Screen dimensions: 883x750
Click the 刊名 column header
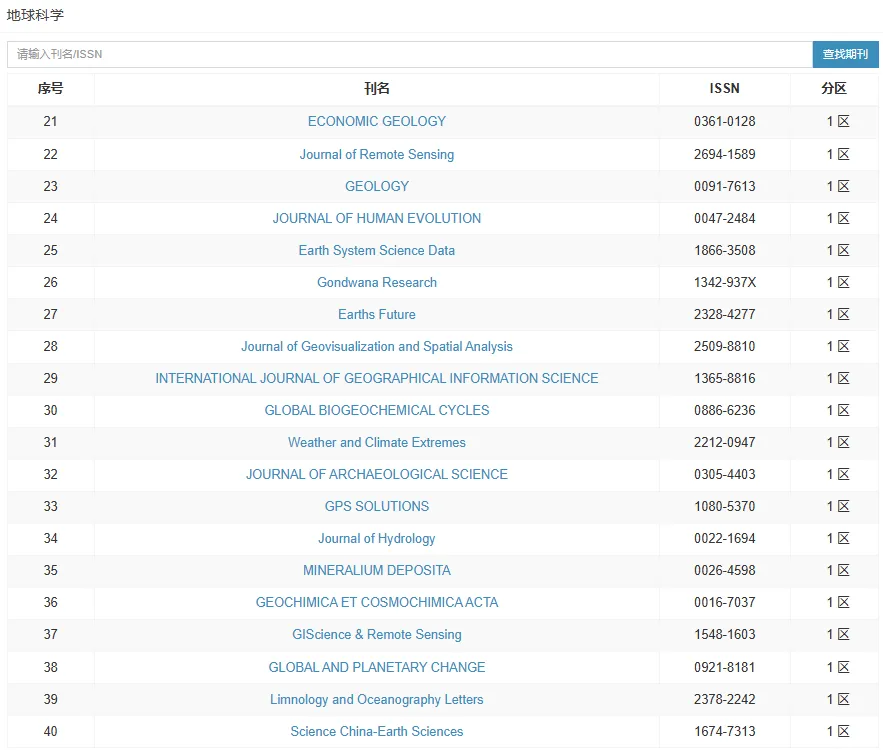click(x=377, y=88)
